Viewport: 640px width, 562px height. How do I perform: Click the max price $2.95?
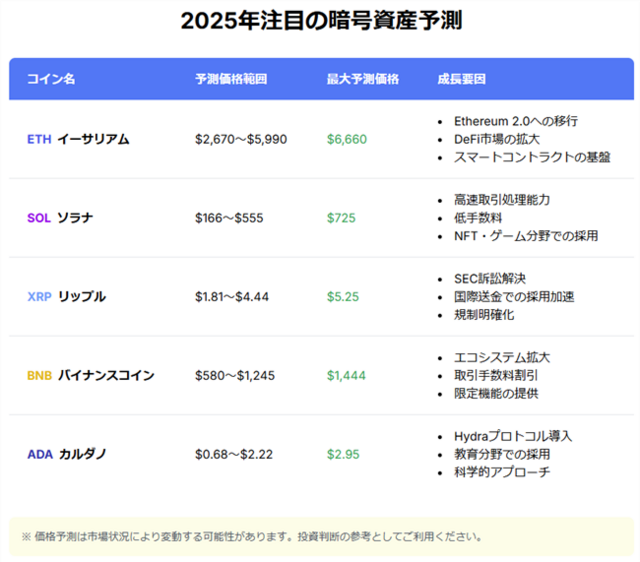pos(343,454)
